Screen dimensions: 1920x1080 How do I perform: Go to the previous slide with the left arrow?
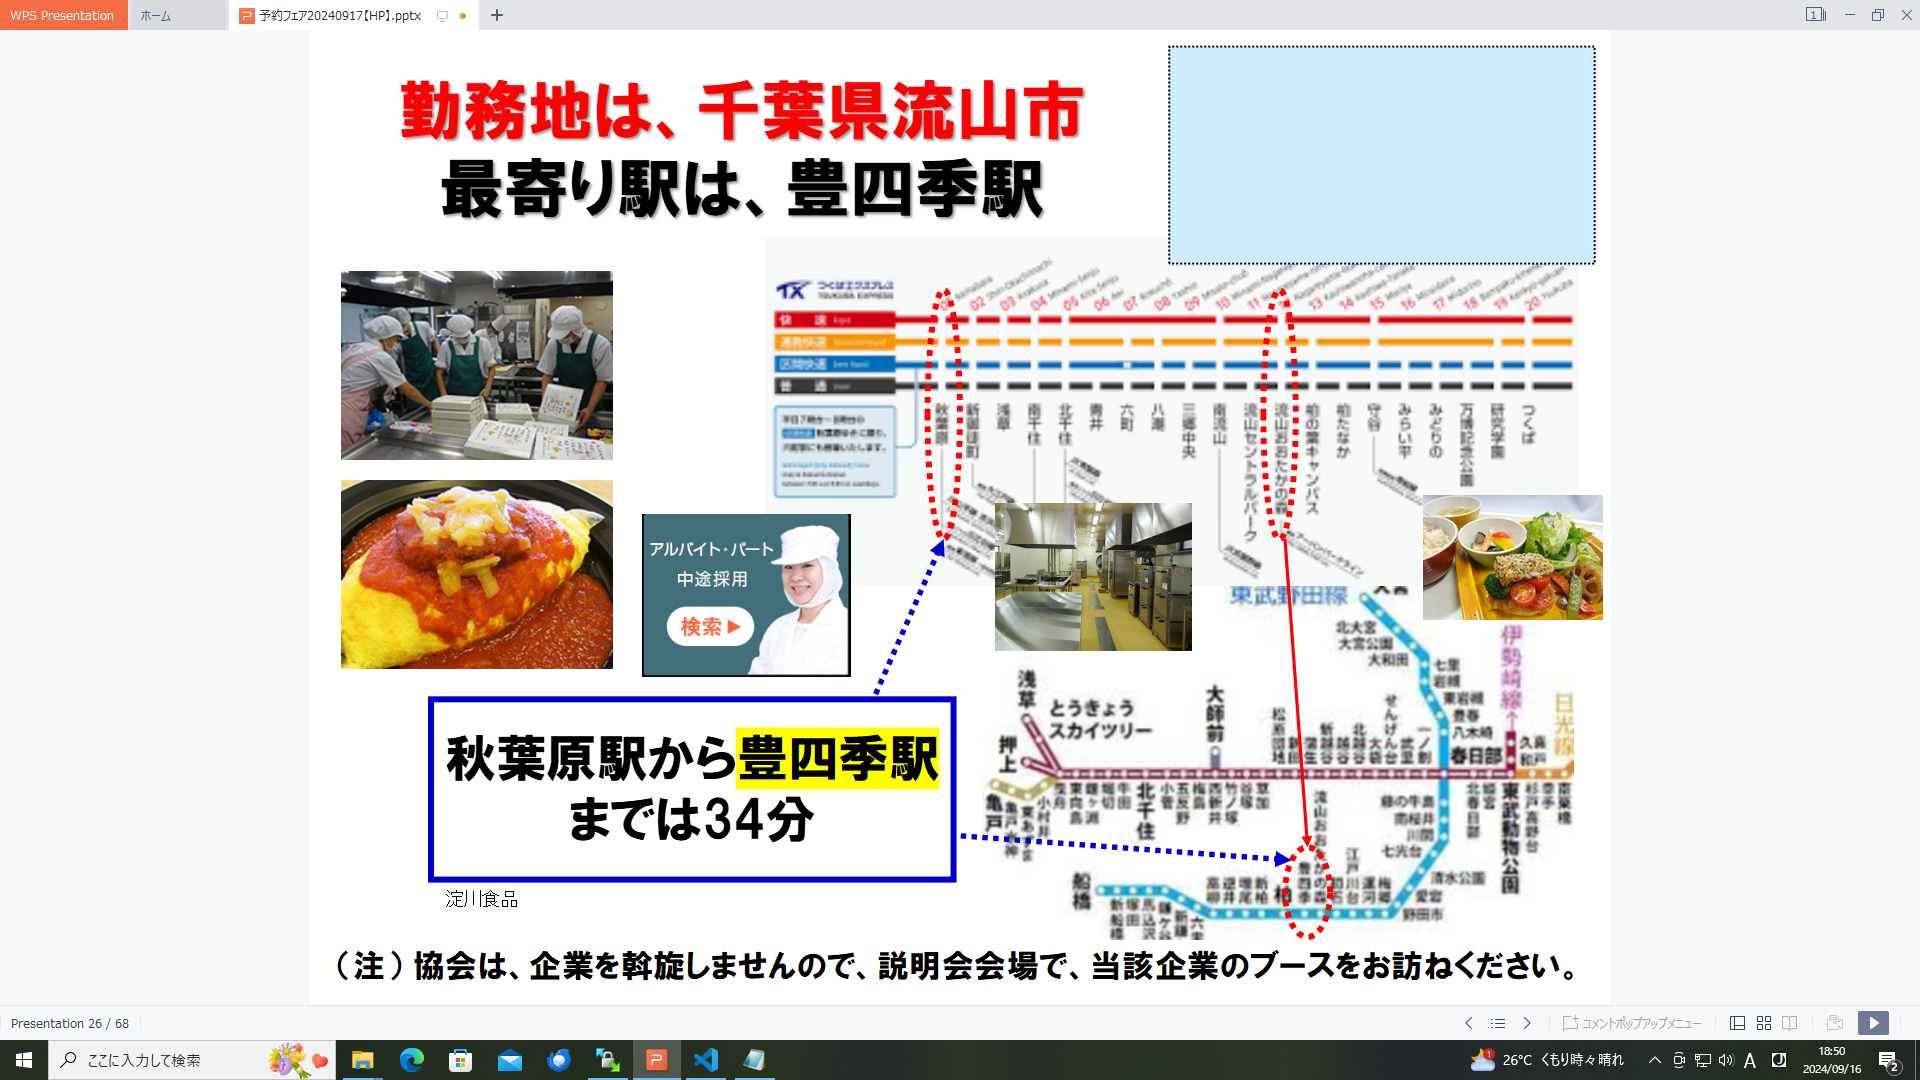1469,1023
